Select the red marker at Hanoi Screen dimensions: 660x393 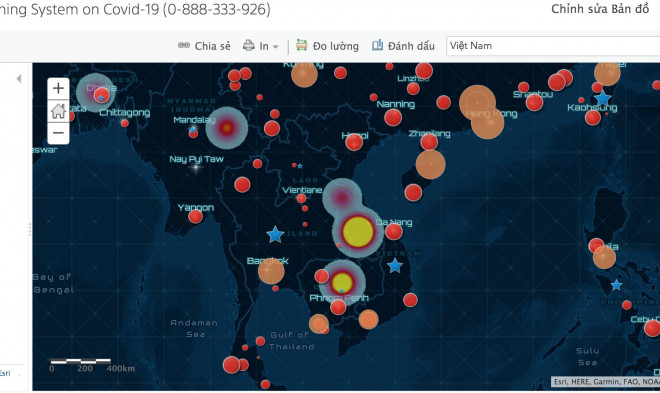[x=354, y=142]
